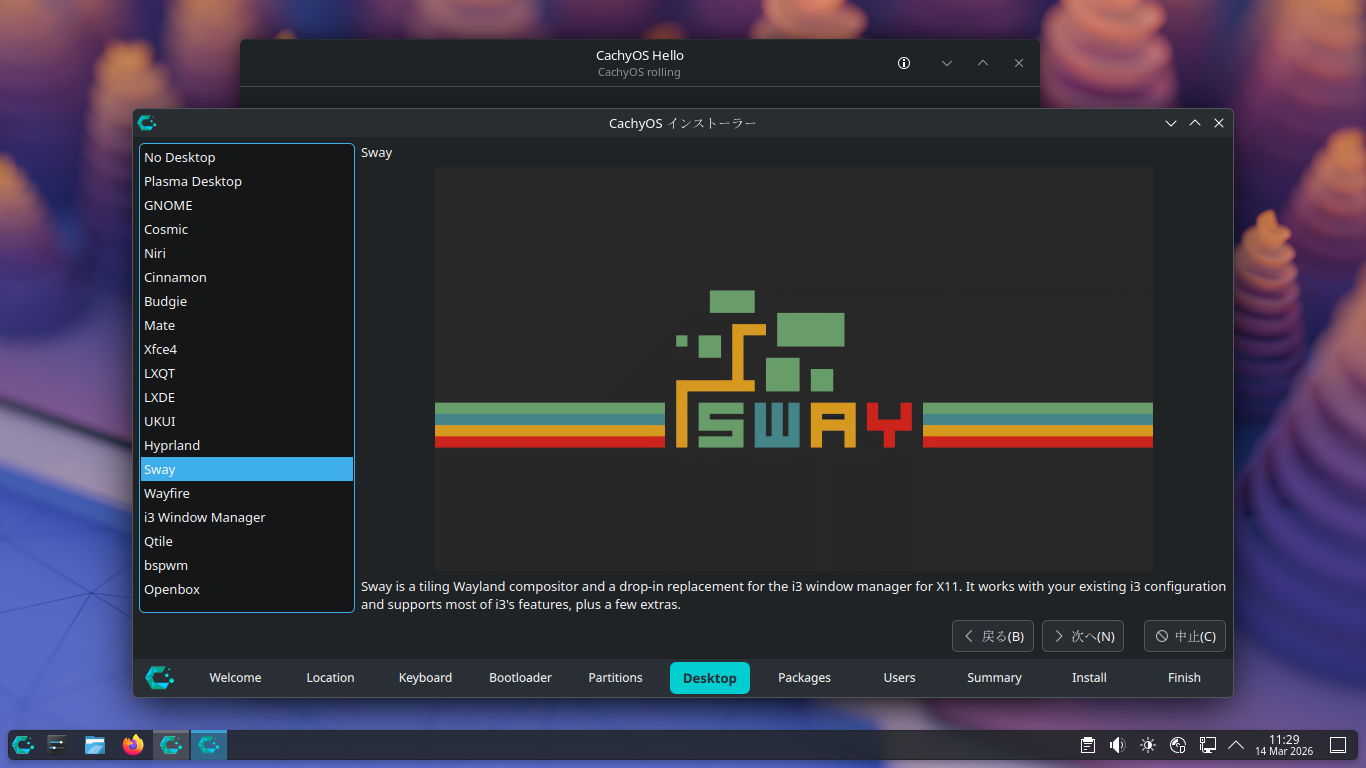
Task: Select "LXDE" in the desktop list
Action: point(247,397)
